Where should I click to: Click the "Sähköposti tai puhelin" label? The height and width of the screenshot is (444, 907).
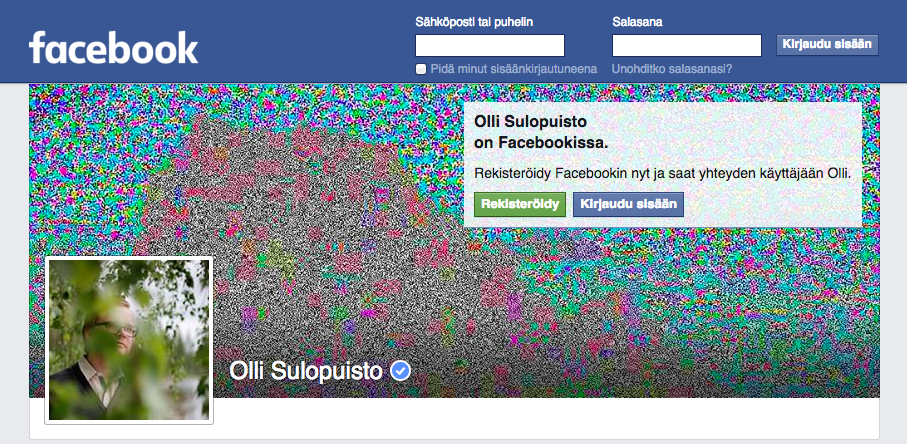[474, 22]
